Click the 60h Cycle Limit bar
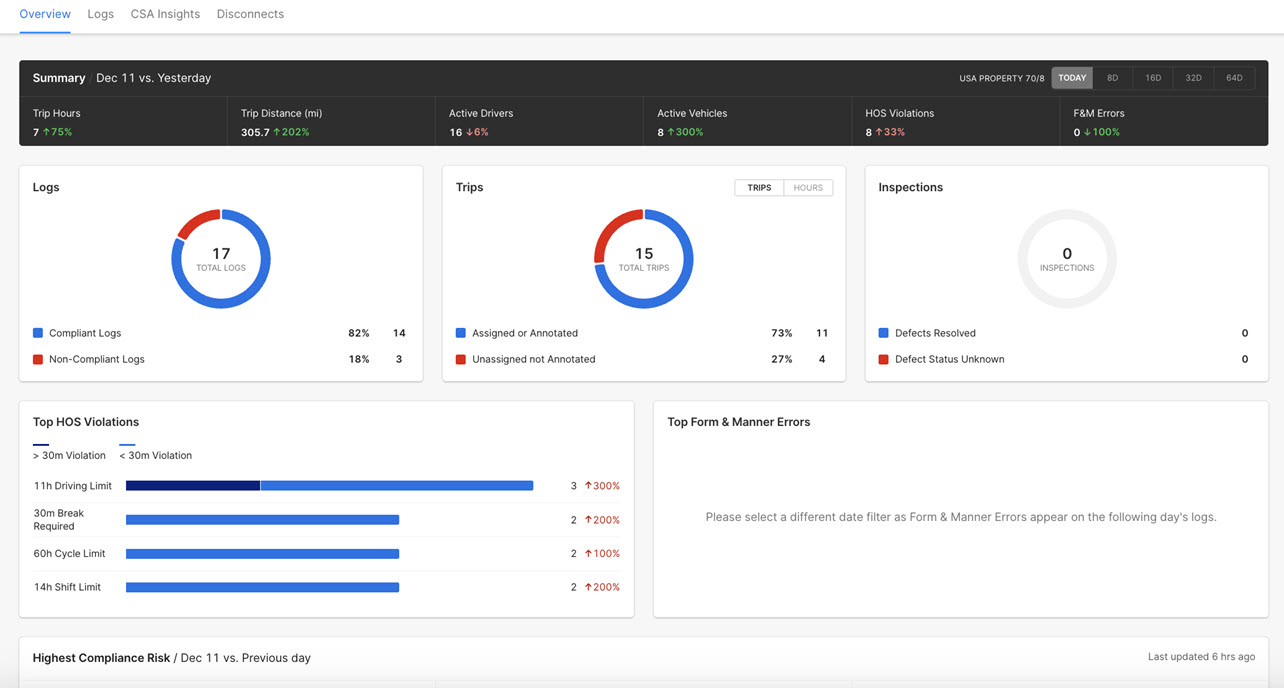Image resolution: width=1284 pixels, height=688 pixels. click(x=262, y=554)
